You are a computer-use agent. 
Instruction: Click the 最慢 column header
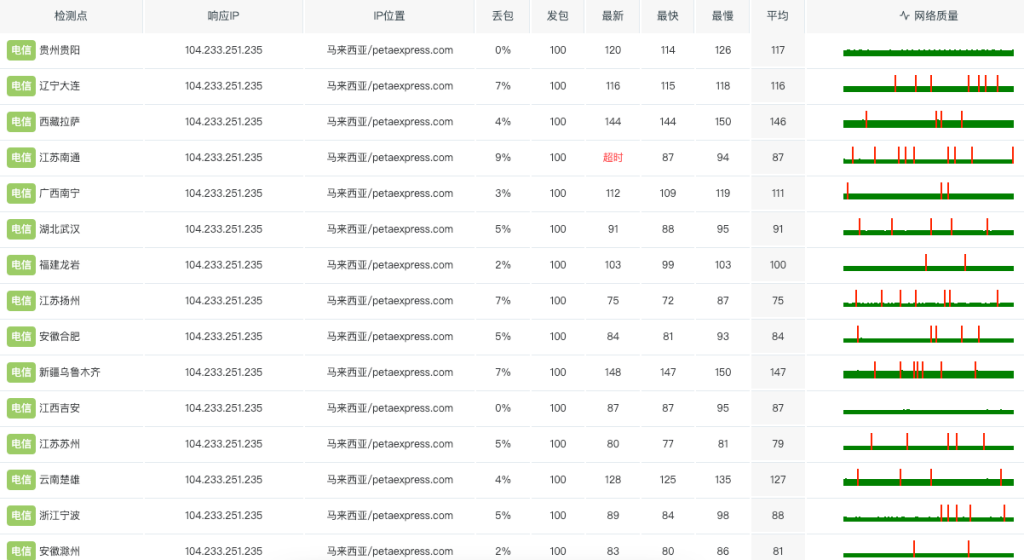(722, 16)
